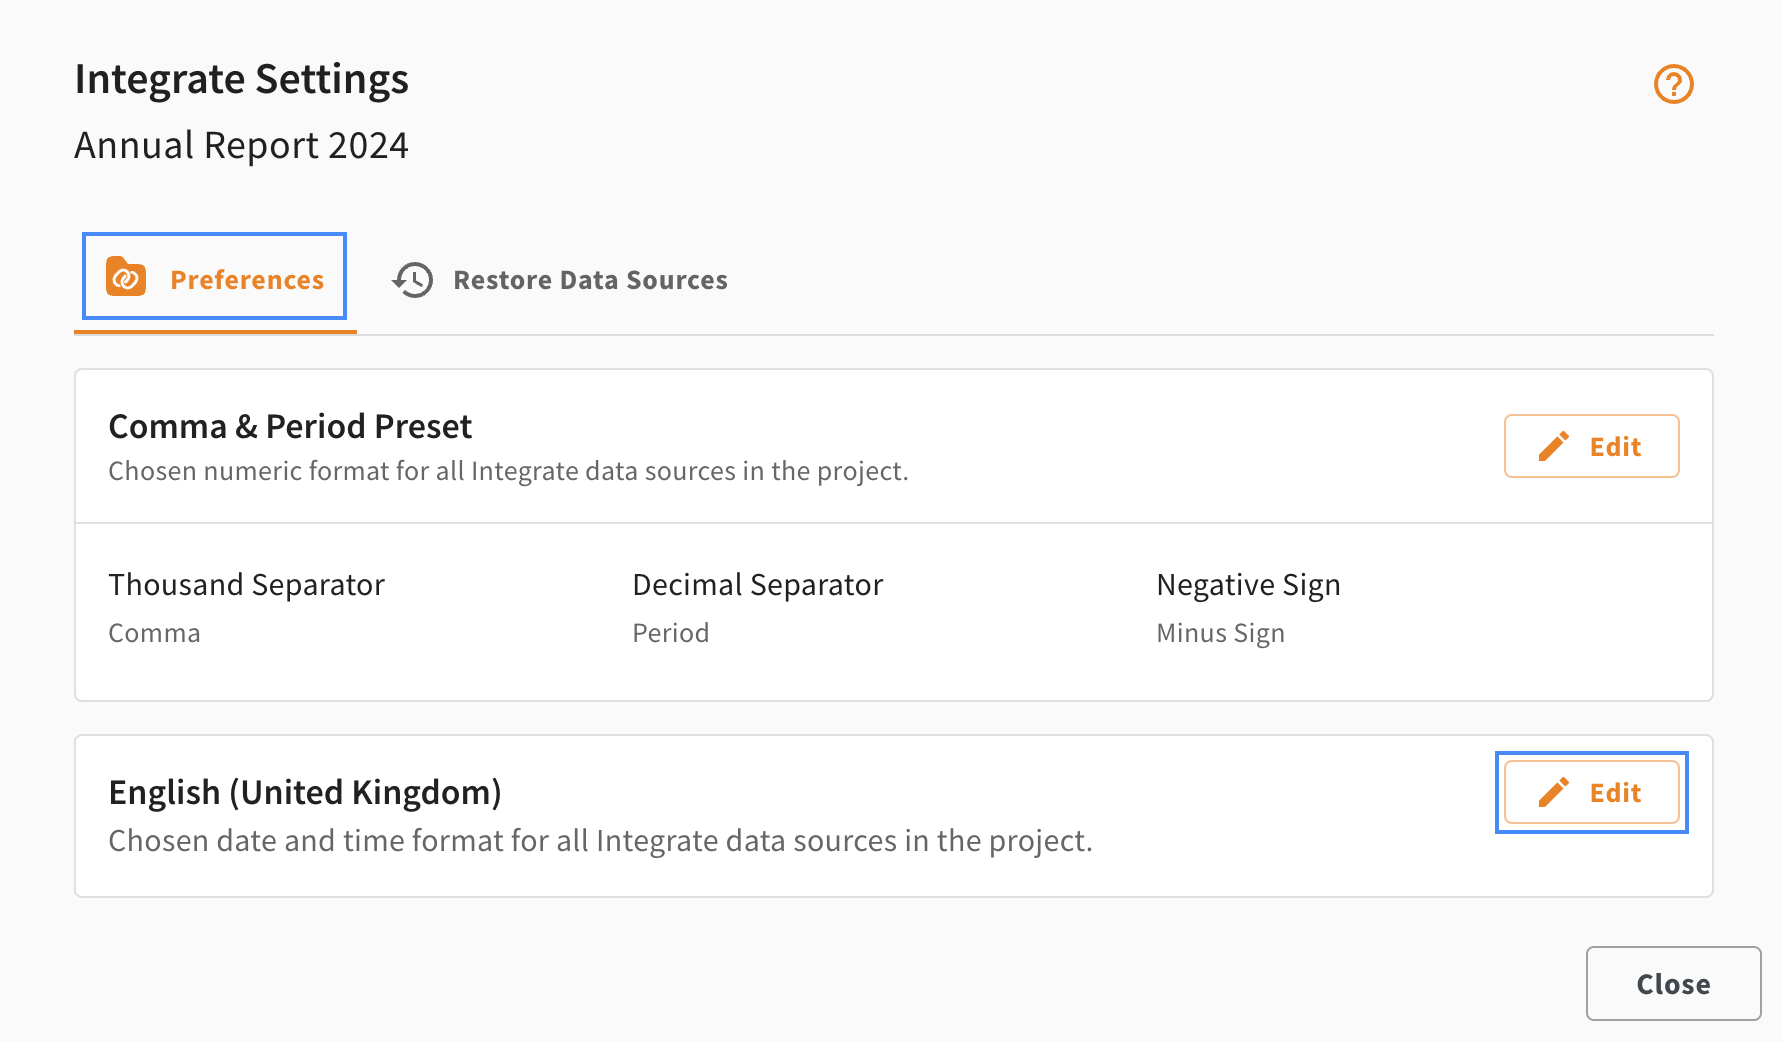Click the Period separator value
Viewport: 1782px width, 1042px height.
pyautogui.click(x=671, y=633)
